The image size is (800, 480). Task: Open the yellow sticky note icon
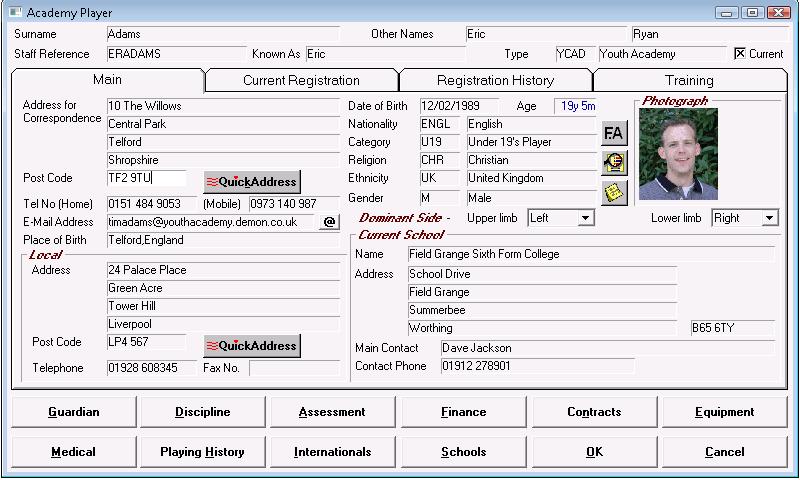614,193
